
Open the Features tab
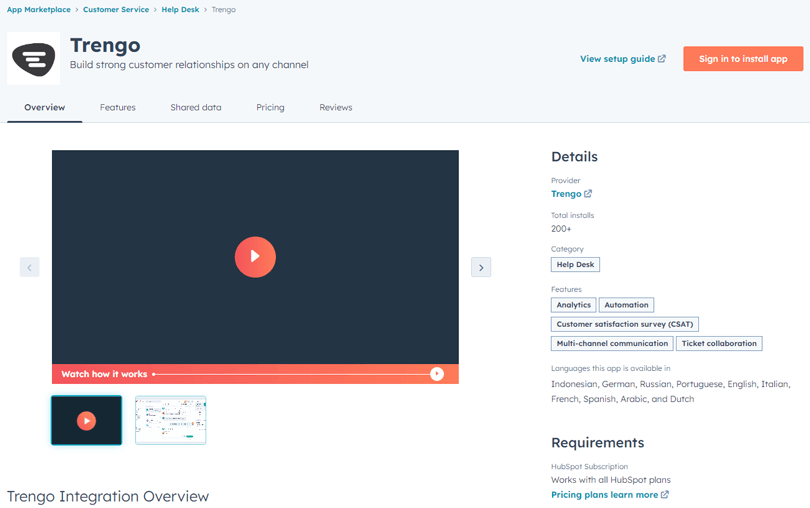(118, 107)
